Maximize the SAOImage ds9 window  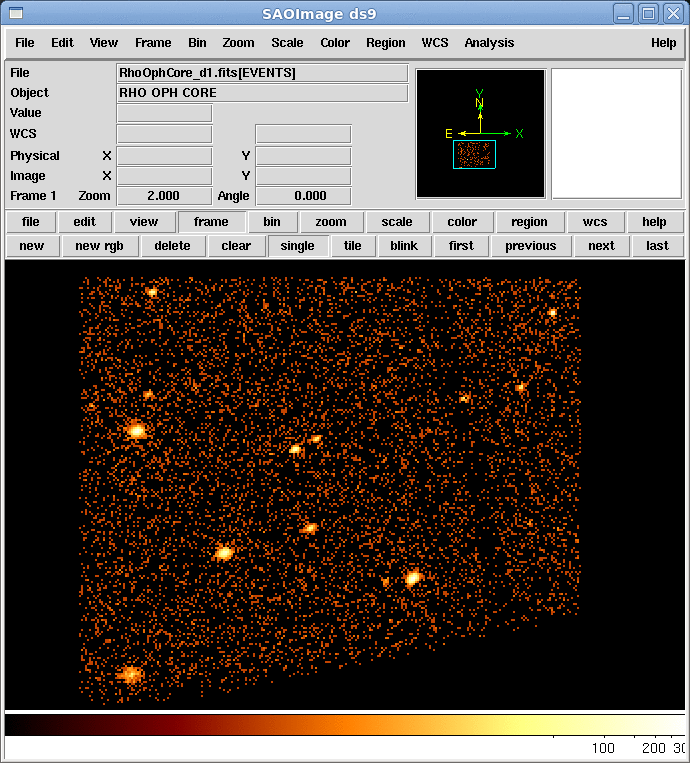click(648, 14)
